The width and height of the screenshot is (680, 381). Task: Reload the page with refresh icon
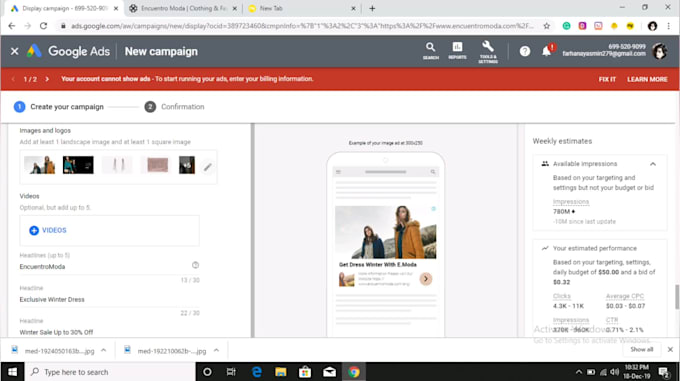tap(43, 26)
